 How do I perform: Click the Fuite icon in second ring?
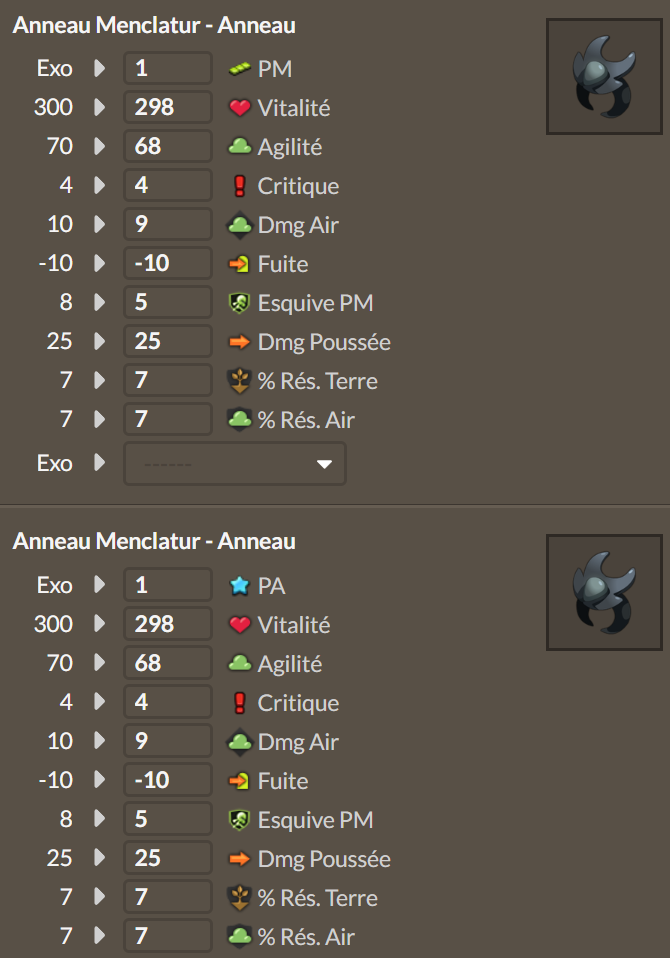point(239,781)
